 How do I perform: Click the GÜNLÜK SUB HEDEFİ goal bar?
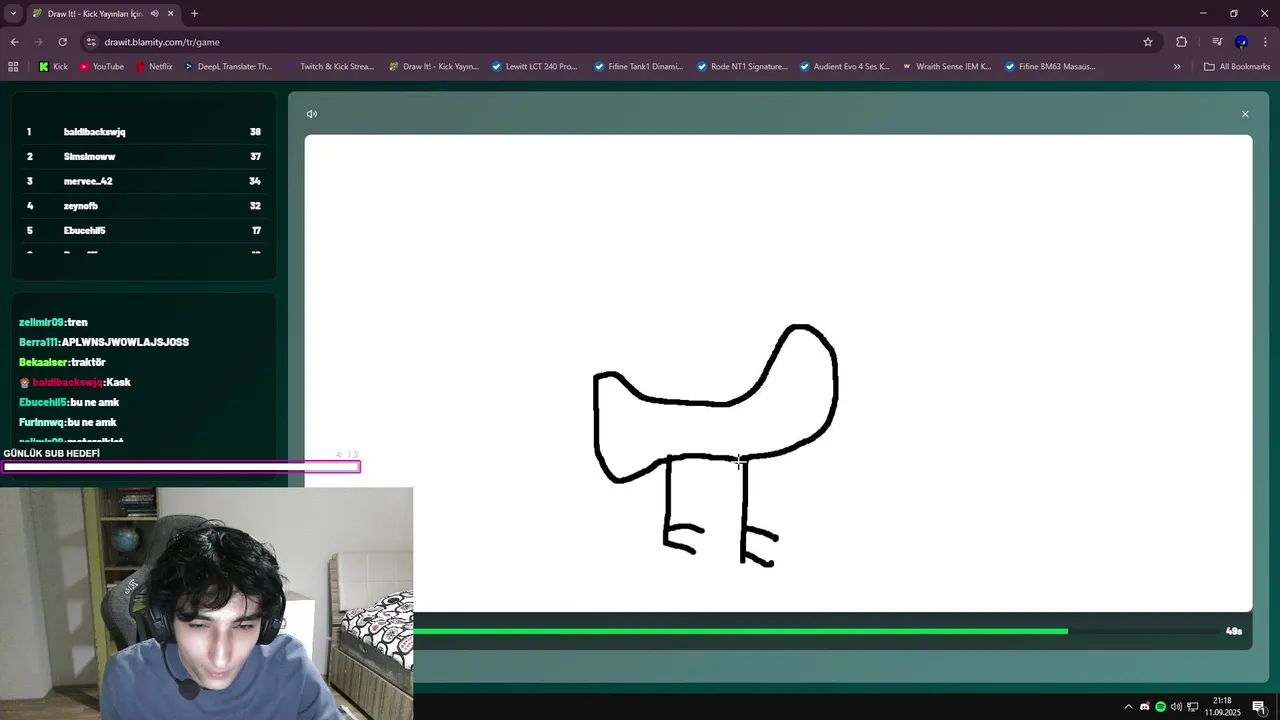click(x=181, y=466)
